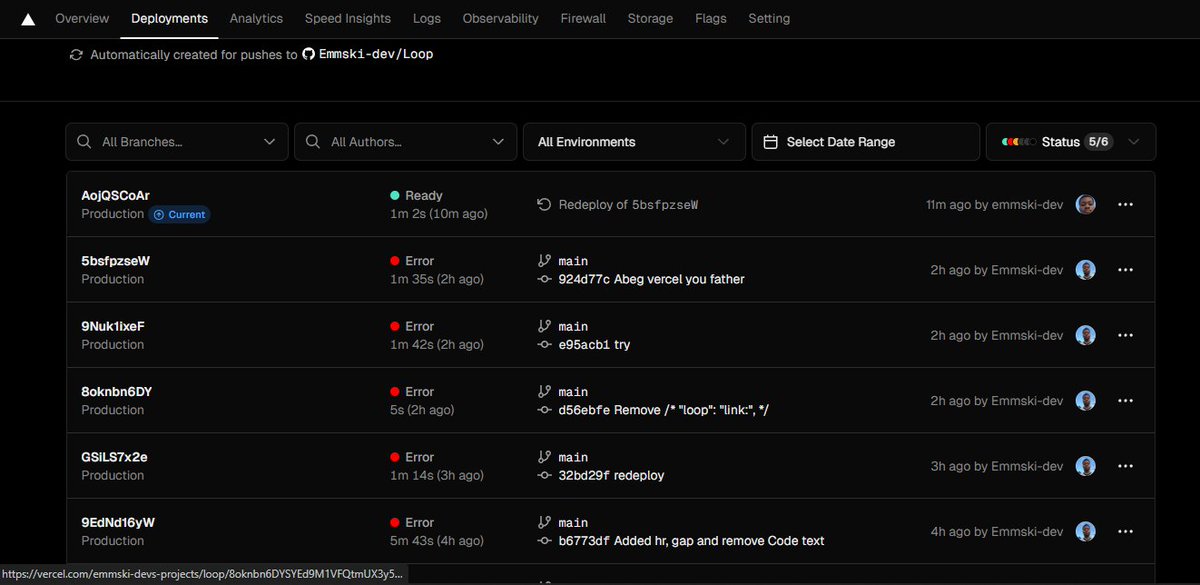The height and width of the screenshot is (585, 1200).
Task: Click the redeploy icon beside 5bsfpzseW text
Action: tap(544, 204)
